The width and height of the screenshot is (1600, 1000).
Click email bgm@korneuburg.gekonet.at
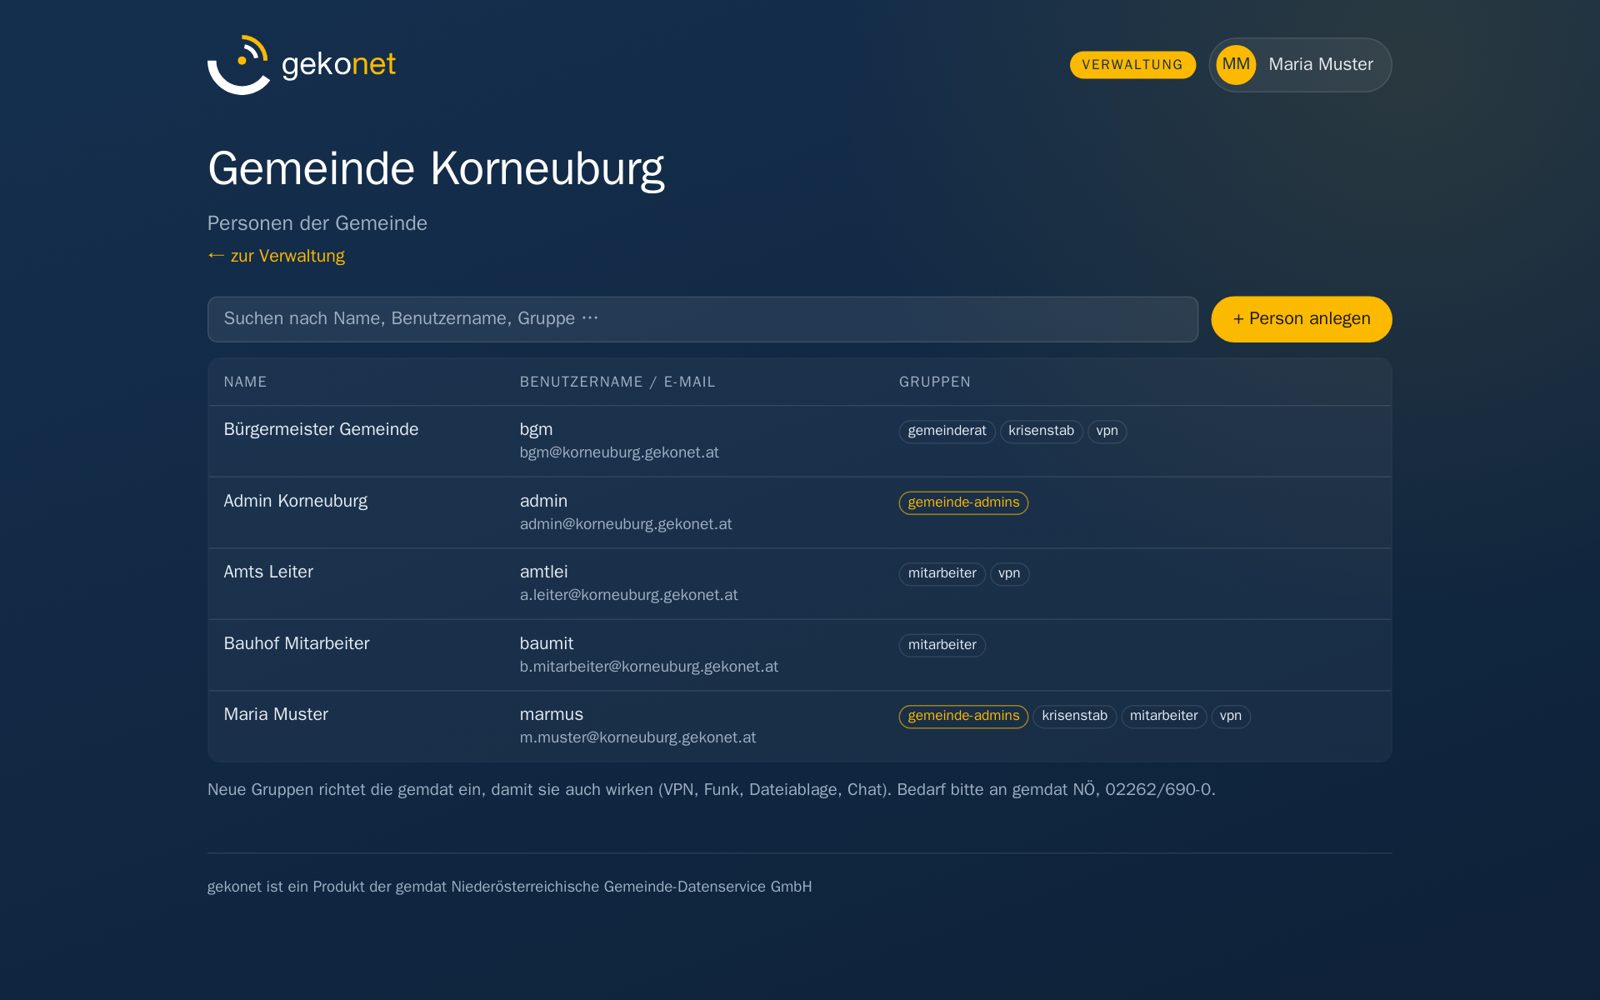(x=619, y=453)
